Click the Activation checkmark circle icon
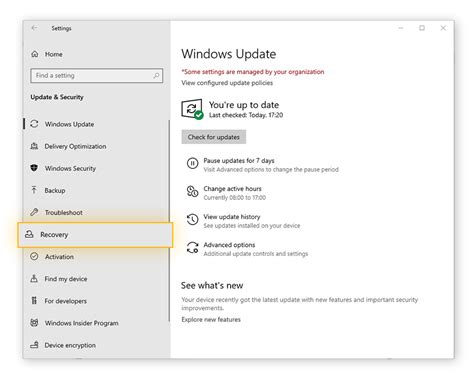 coord(34,256)
